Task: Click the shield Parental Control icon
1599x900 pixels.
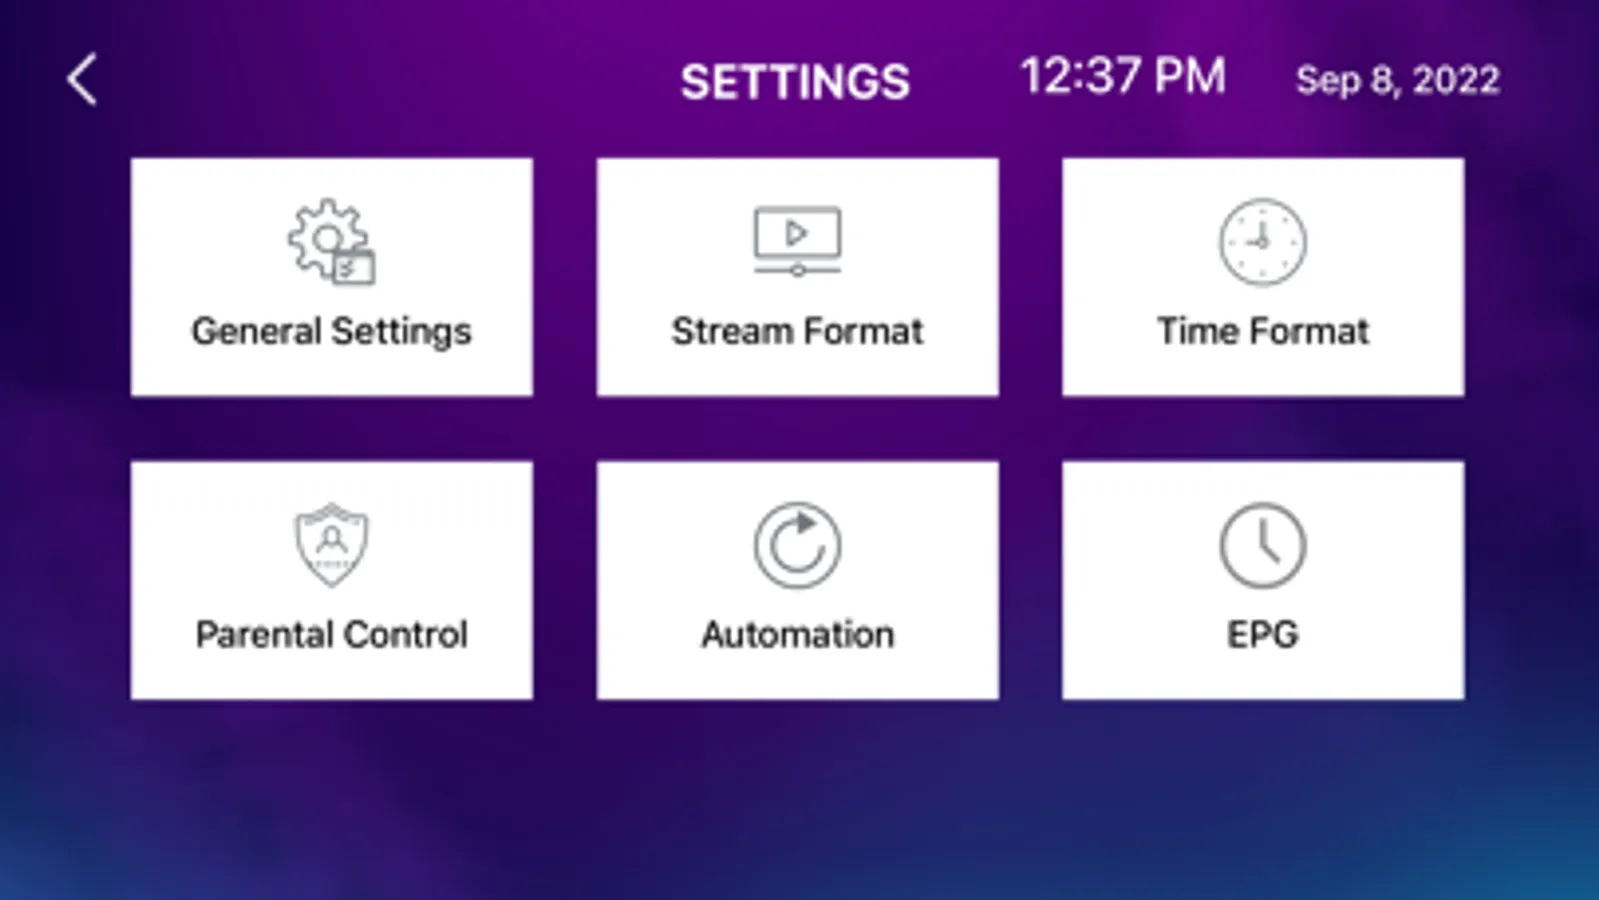Action: coord(331,545)
